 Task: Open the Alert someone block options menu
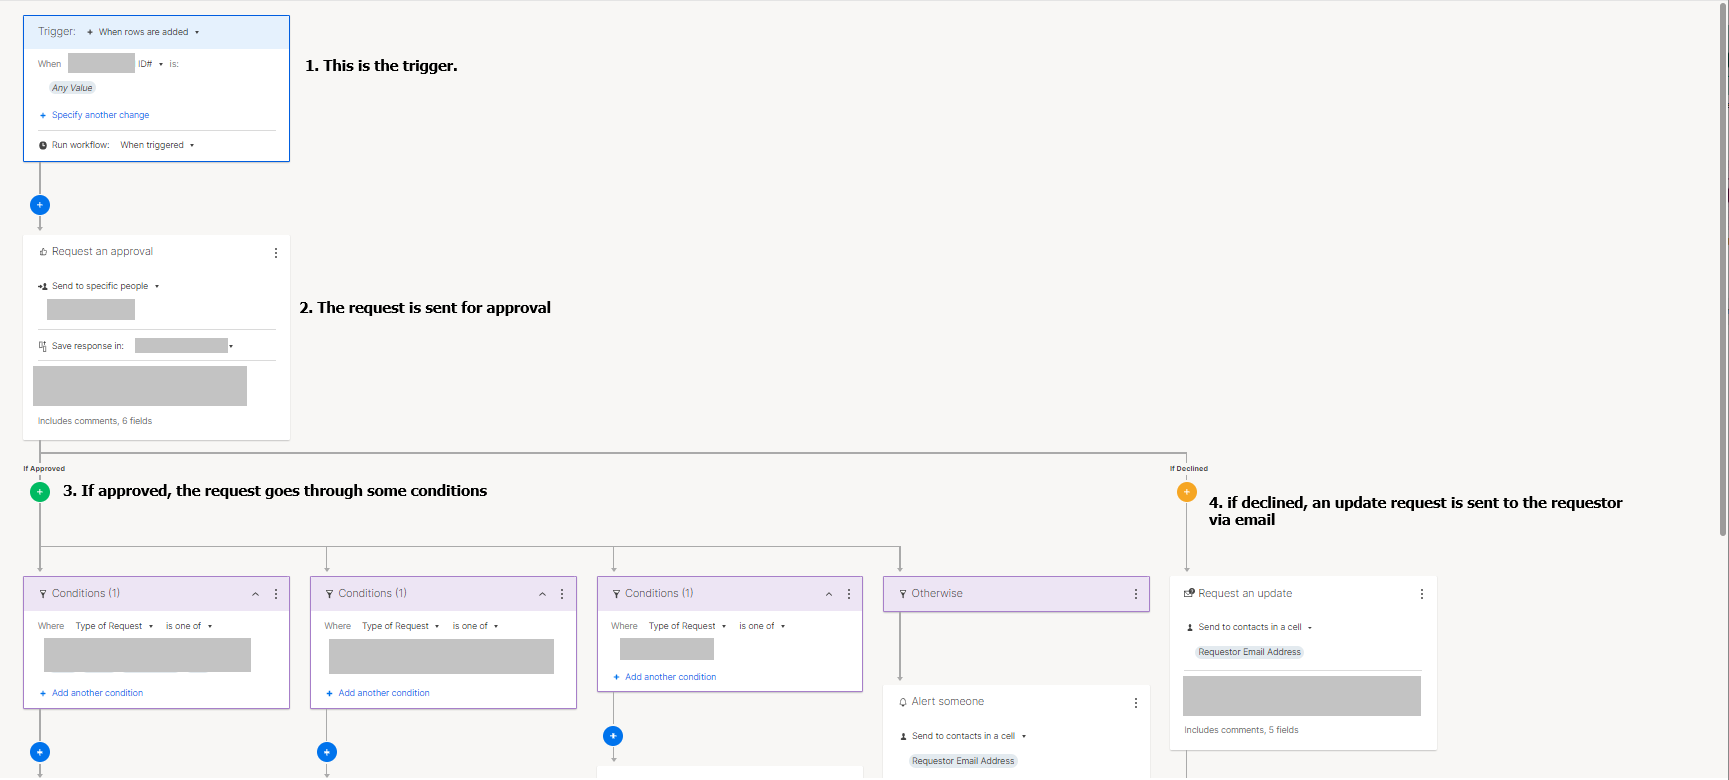(x=1136, y=703)
